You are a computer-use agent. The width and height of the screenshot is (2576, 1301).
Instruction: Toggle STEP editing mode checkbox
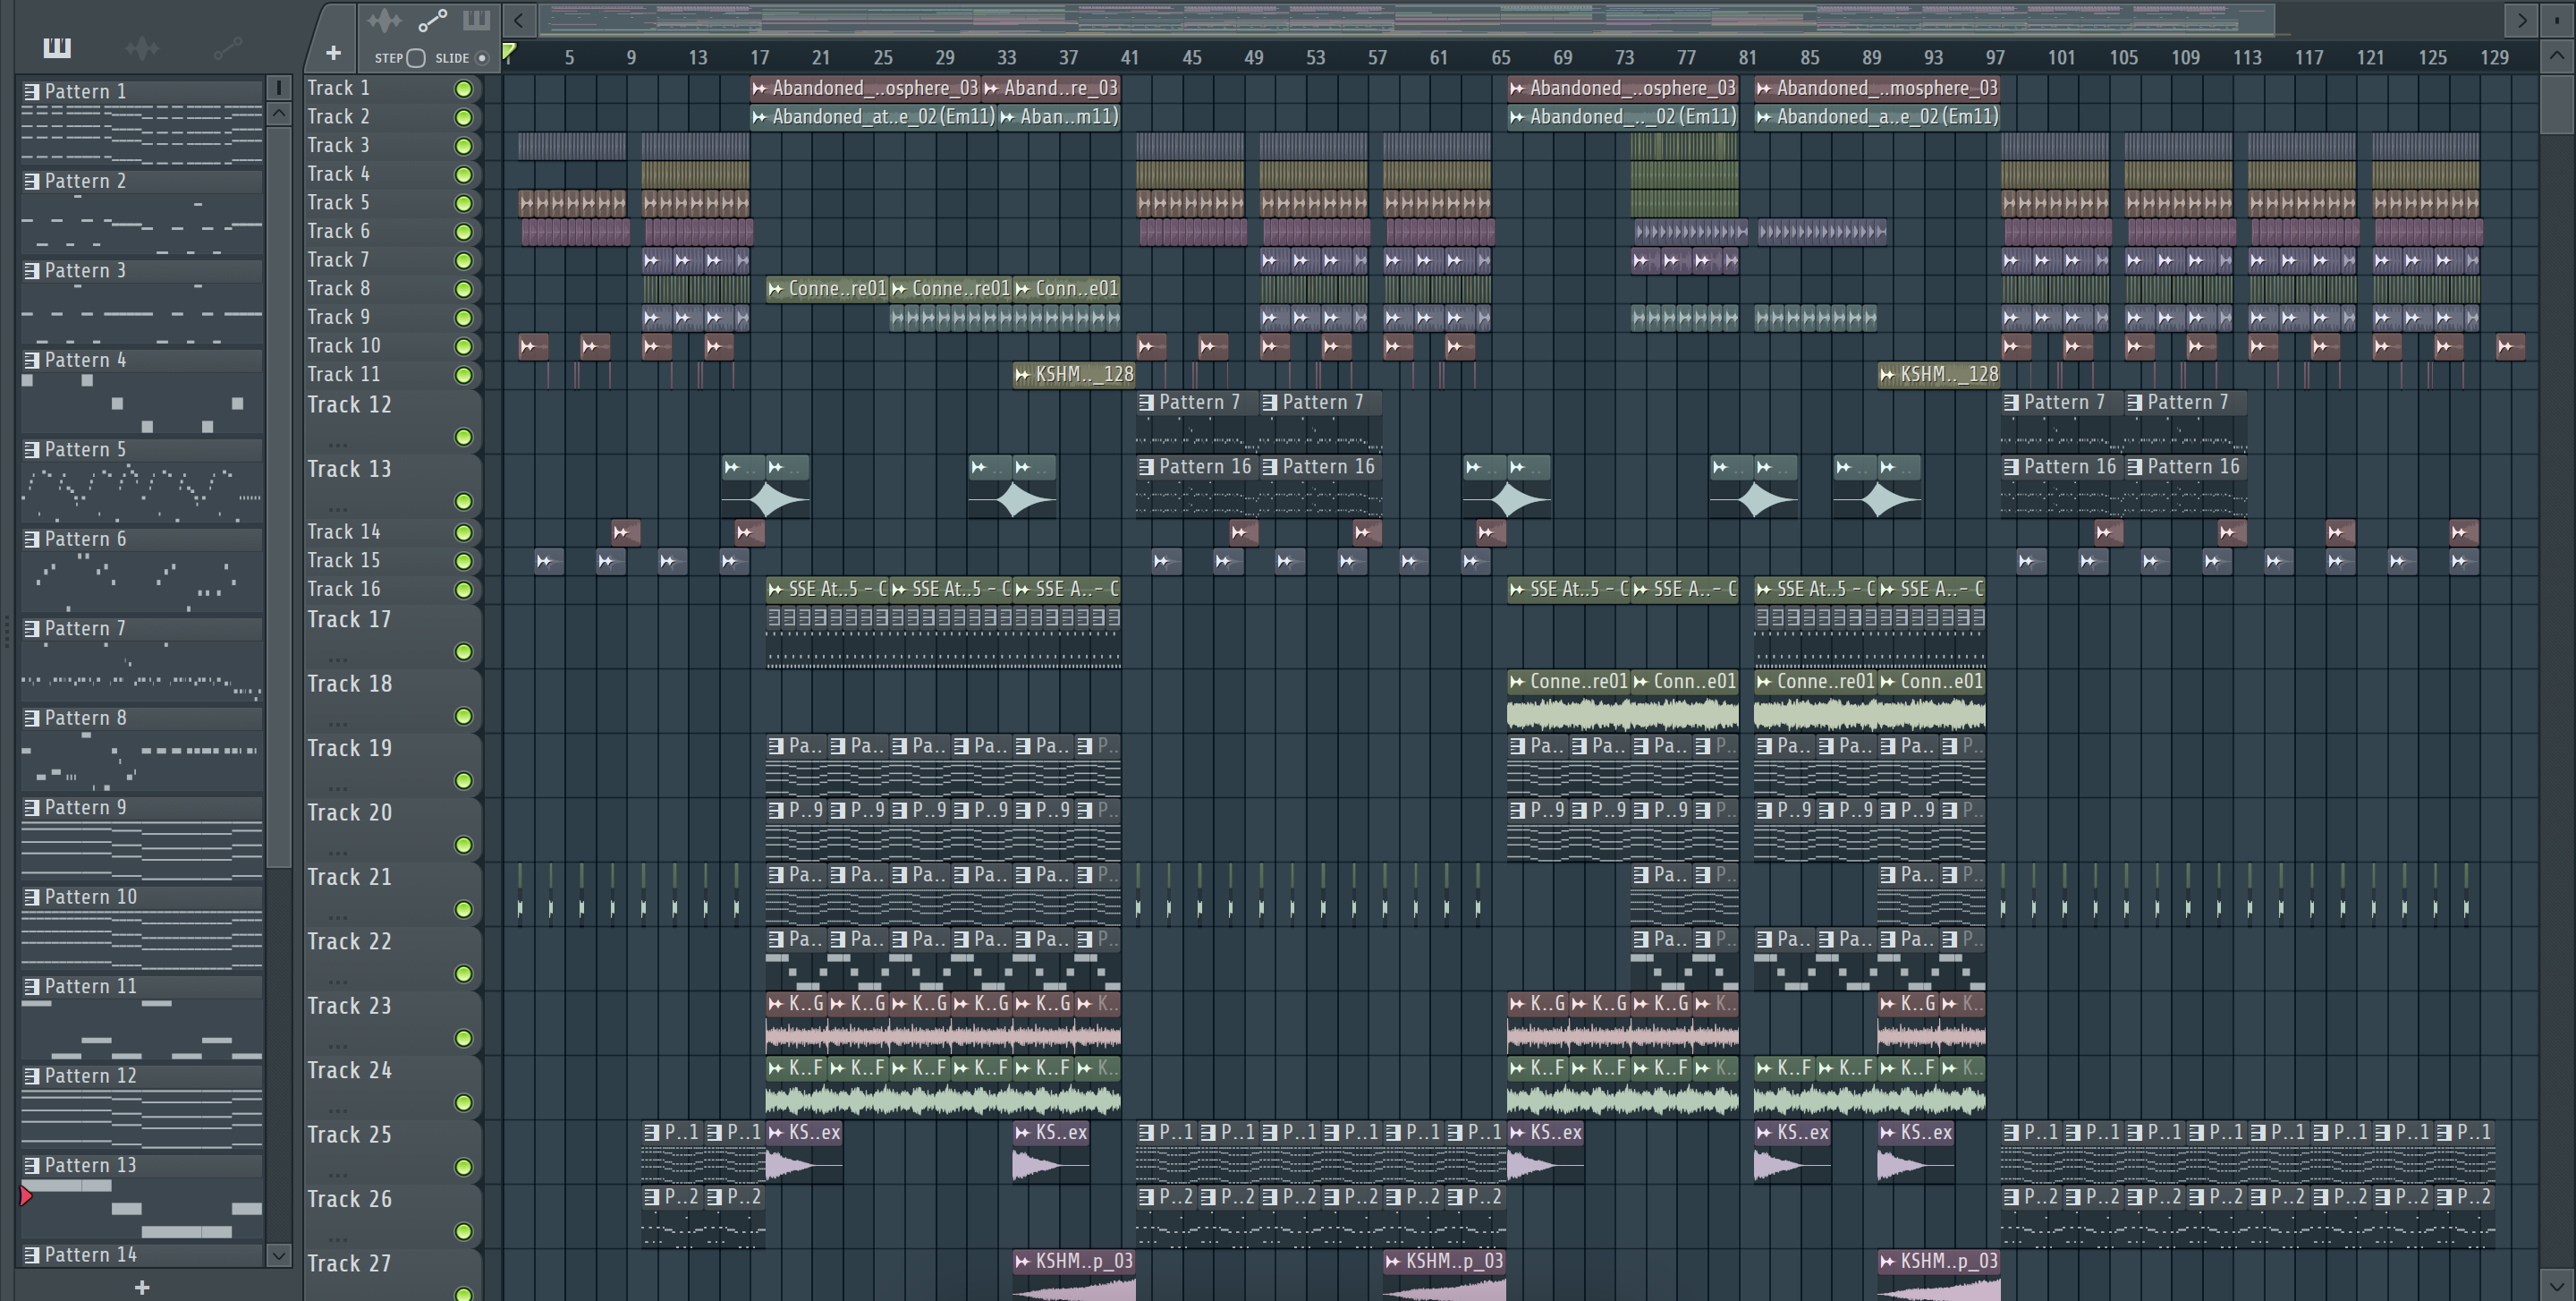click(416, 58)
